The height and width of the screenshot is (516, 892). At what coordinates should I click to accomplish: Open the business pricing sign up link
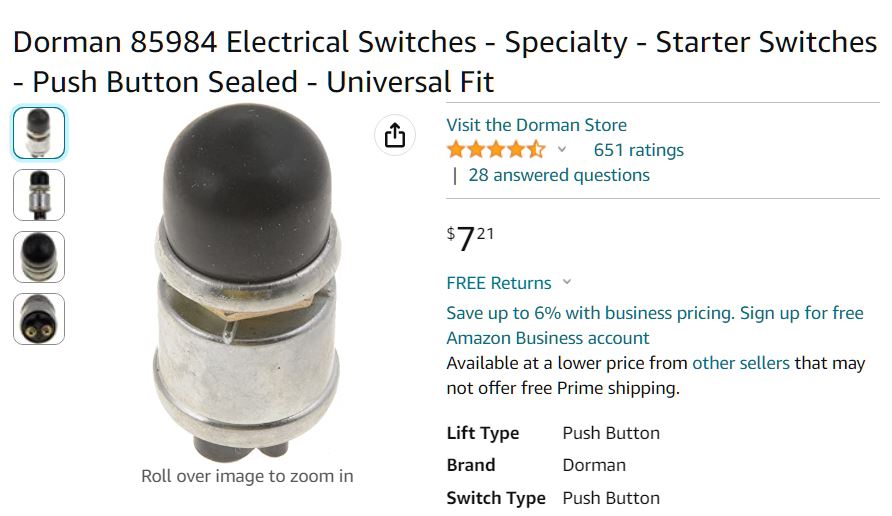point(654,325)
